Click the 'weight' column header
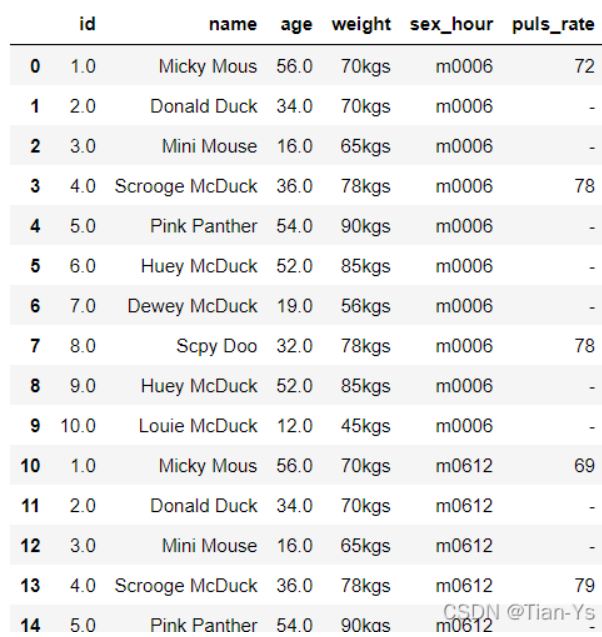This screenshot has height=637, width=602. pyautogui.click(x=361, y=25)
